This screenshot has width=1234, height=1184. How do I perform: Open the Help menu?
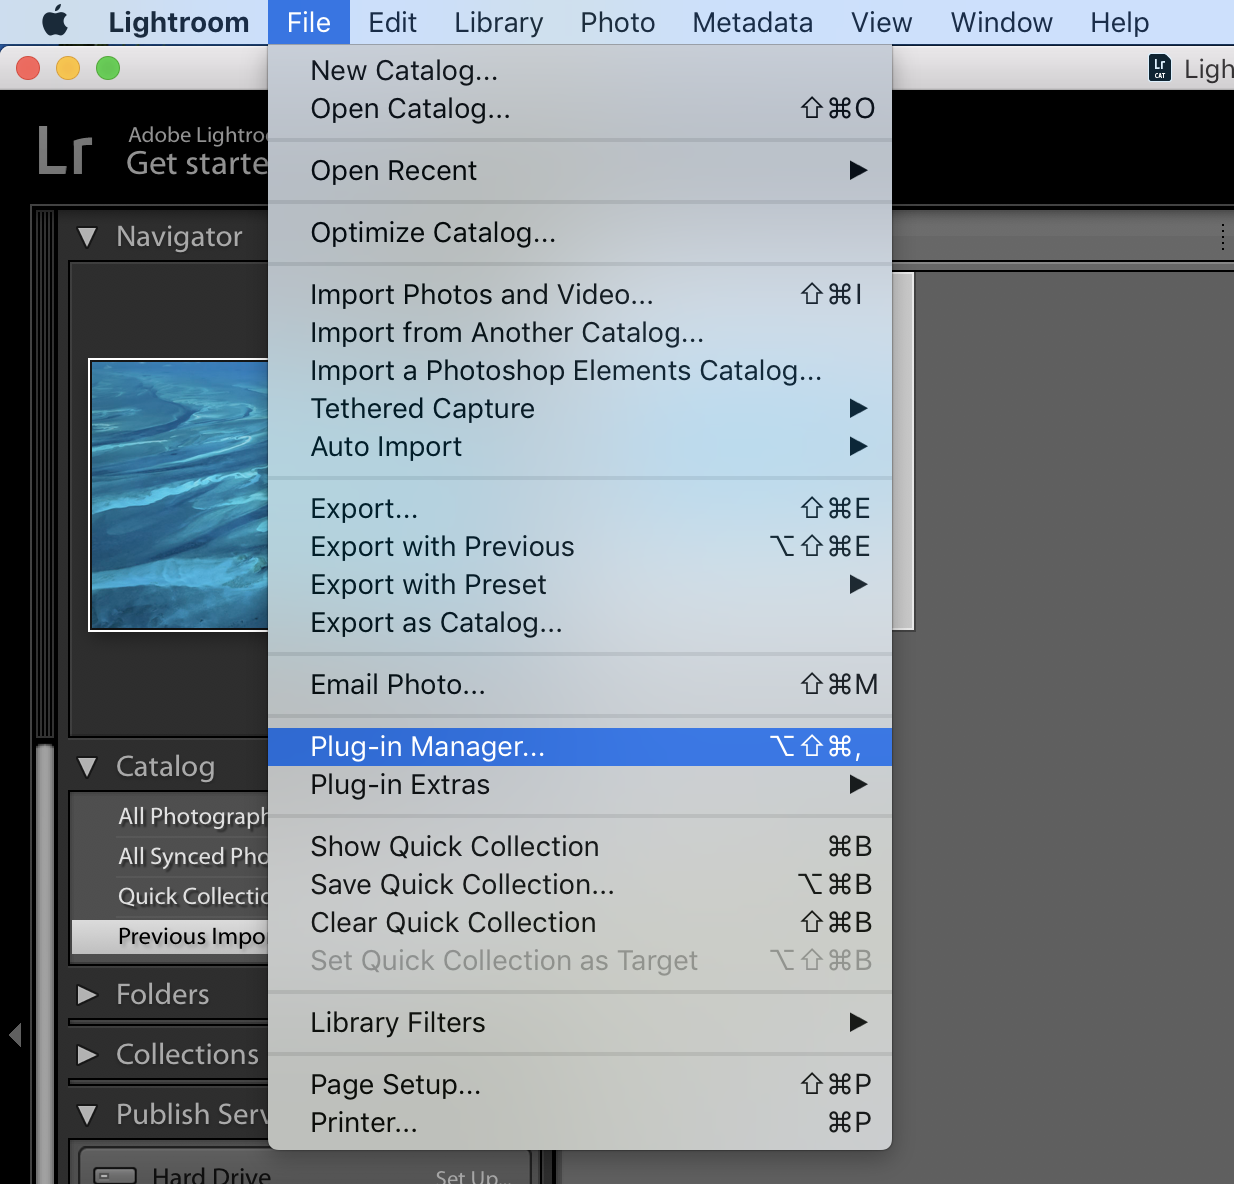pos(1119,22)
